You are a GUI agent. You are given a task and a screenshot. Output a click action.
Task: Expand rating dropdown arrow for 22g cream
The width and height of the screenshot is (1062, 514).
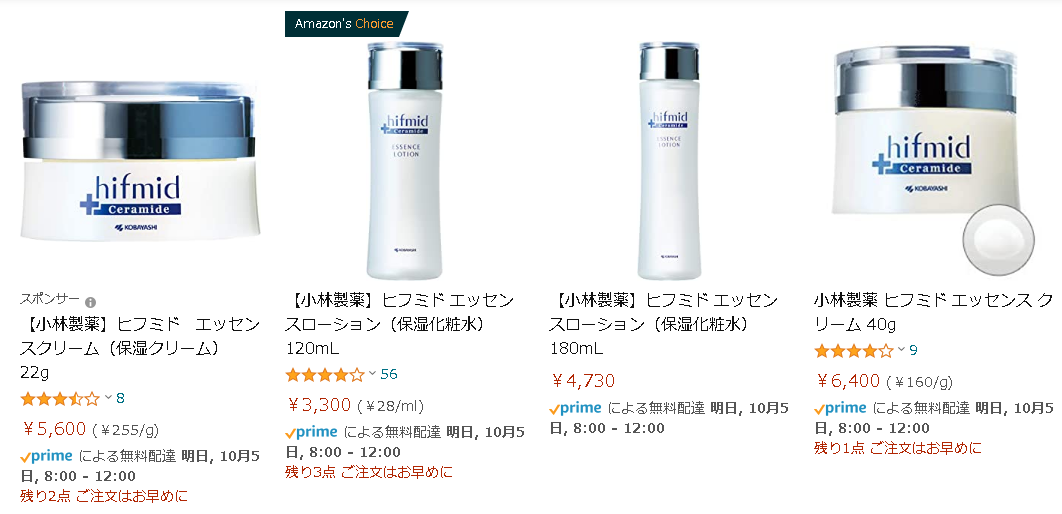[108, 398]
